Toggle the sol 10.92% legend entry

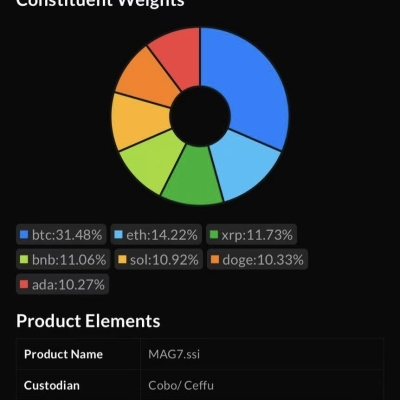[159, 259]
